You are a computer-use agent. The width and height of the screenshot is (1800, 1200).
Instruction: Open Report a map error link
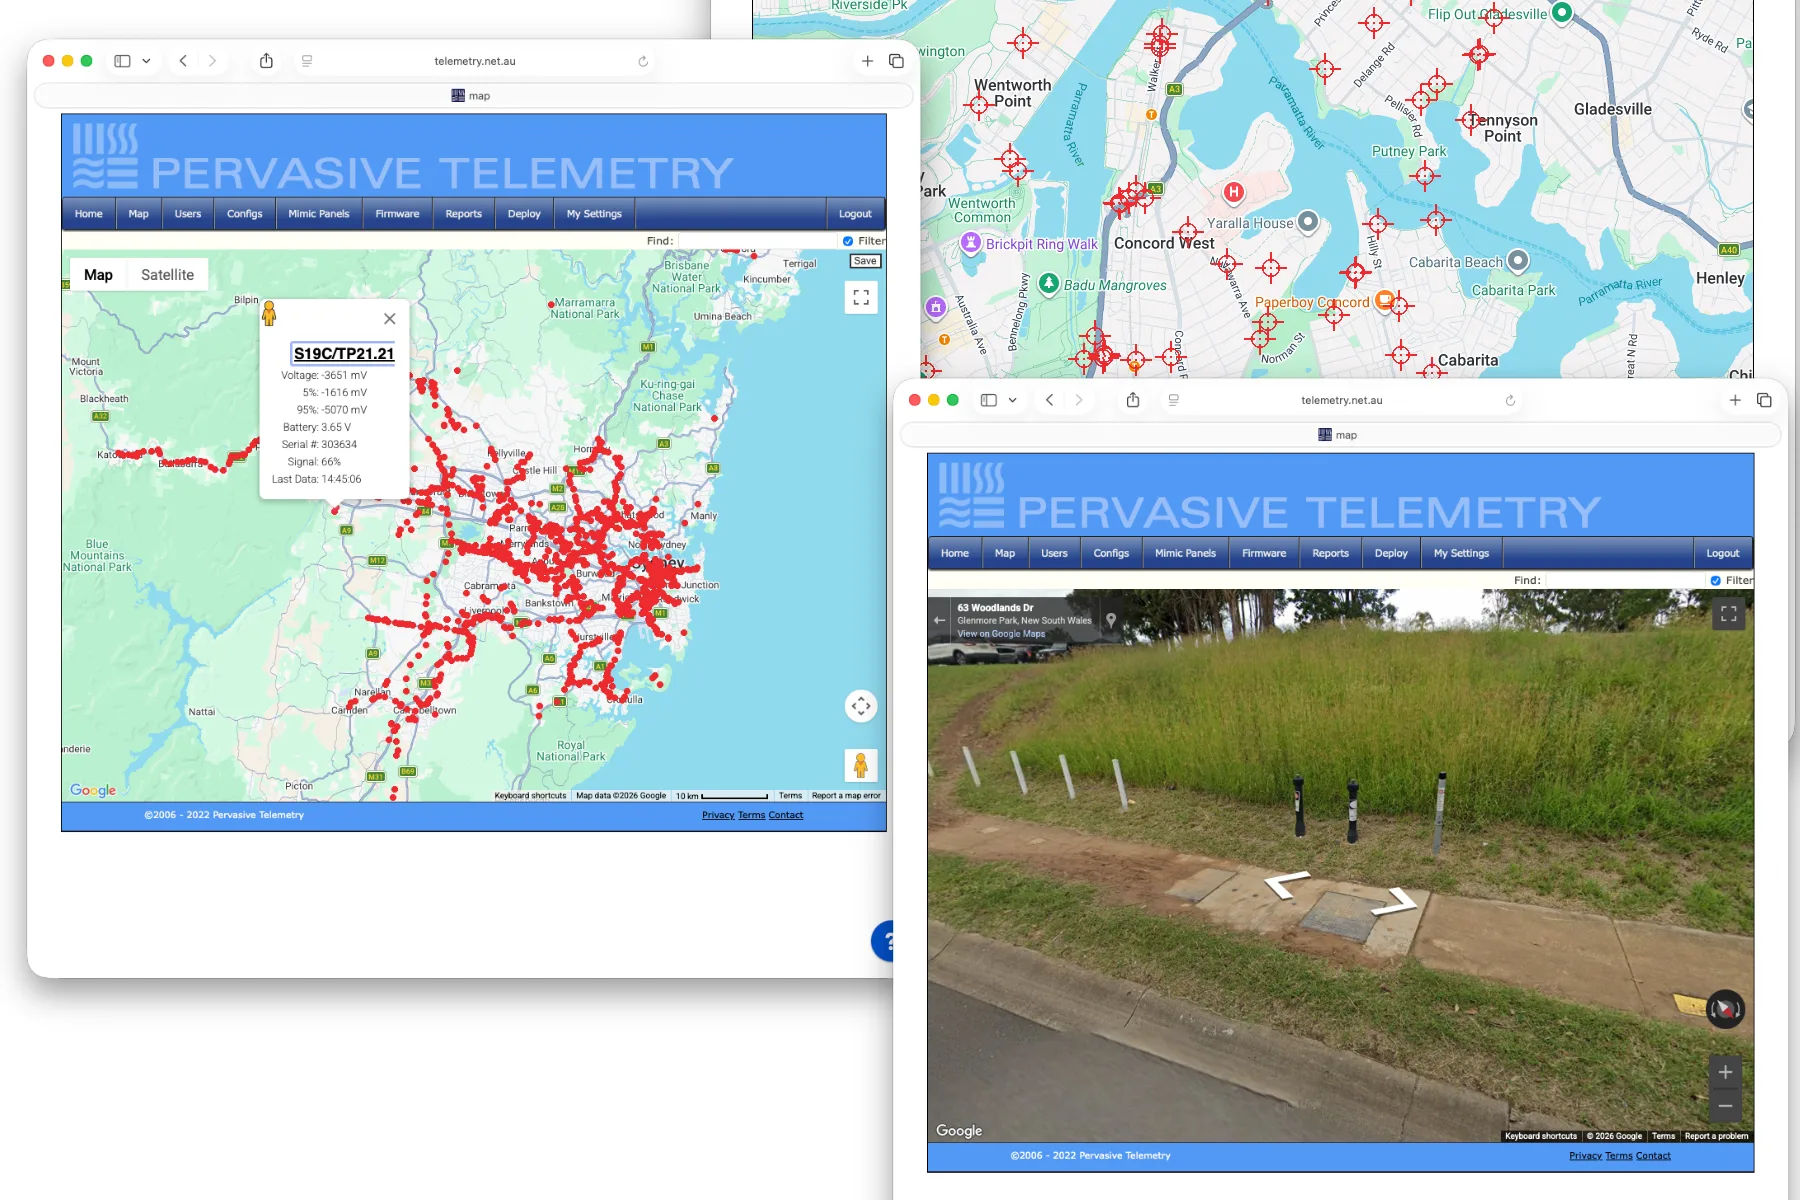[x=846, y=796]
